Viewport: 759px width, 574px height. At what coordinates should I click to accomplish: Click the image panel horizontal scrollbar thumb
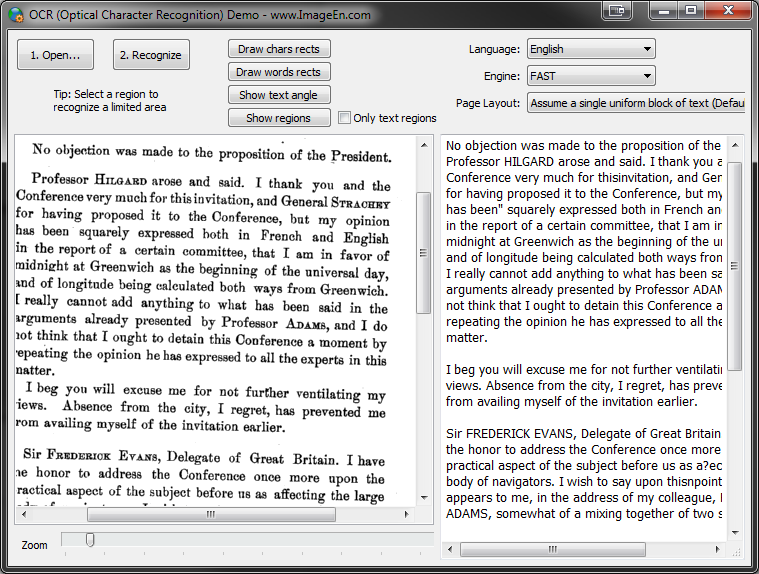tap(211, 514)
